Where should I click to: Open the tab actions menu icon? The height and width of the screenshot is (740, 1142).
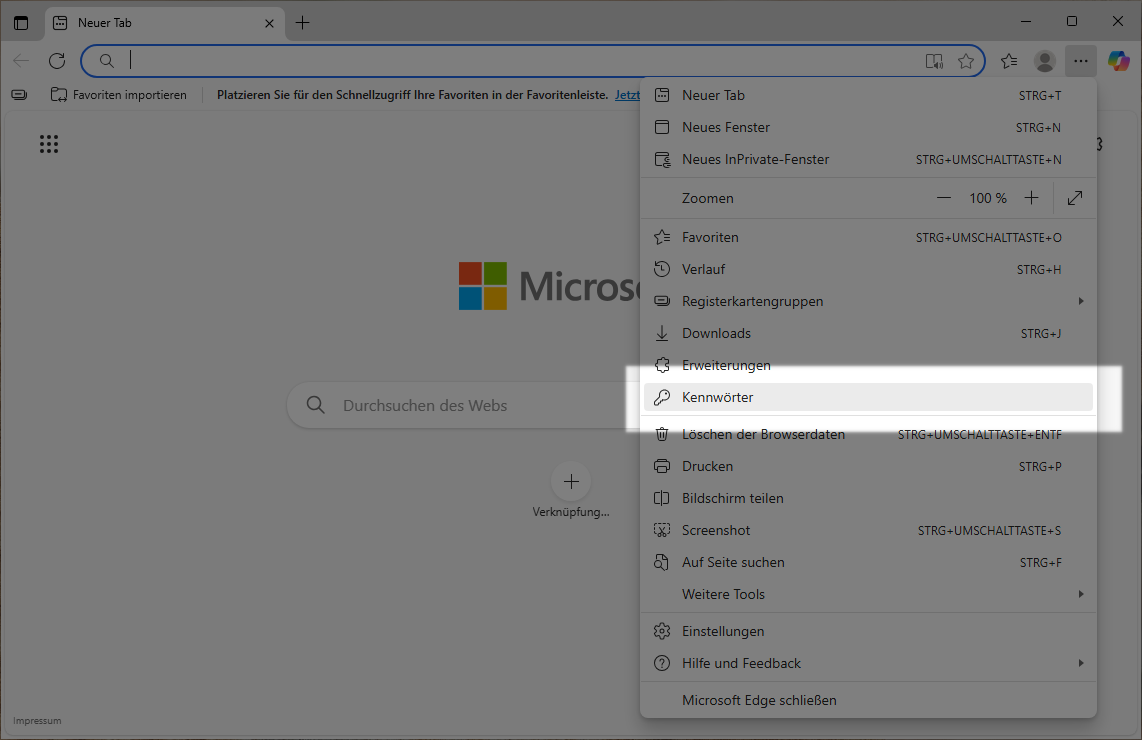(21, 22)
